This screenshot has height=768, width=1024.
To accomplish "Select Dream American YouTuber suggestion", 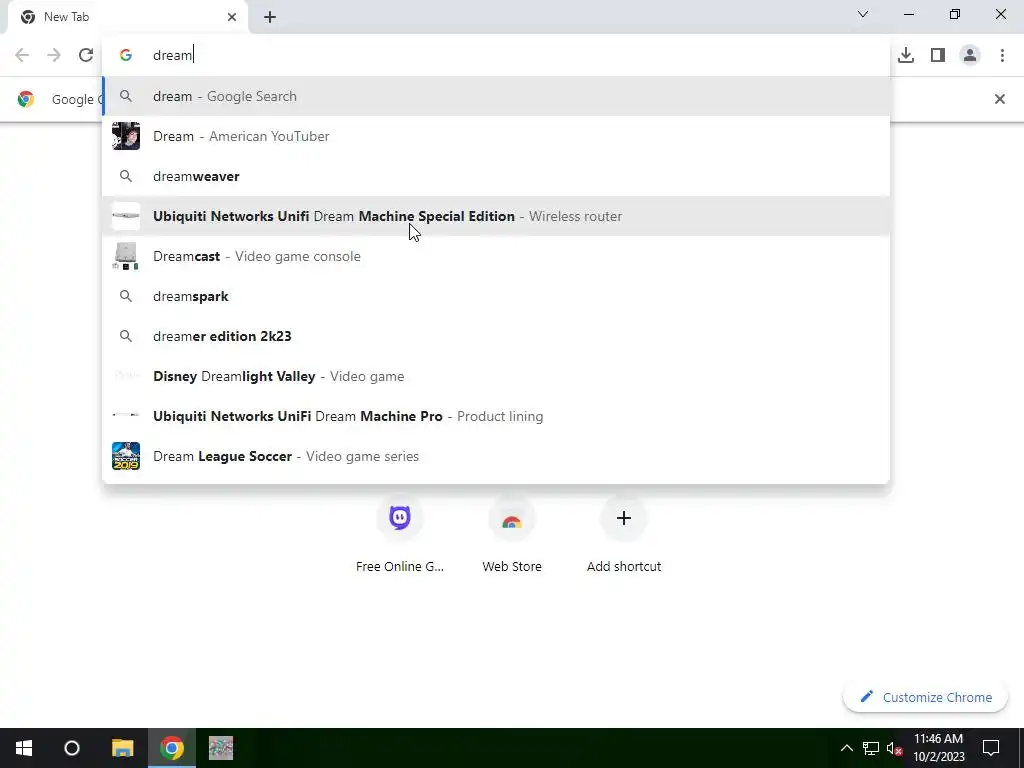I will [496, 136].
